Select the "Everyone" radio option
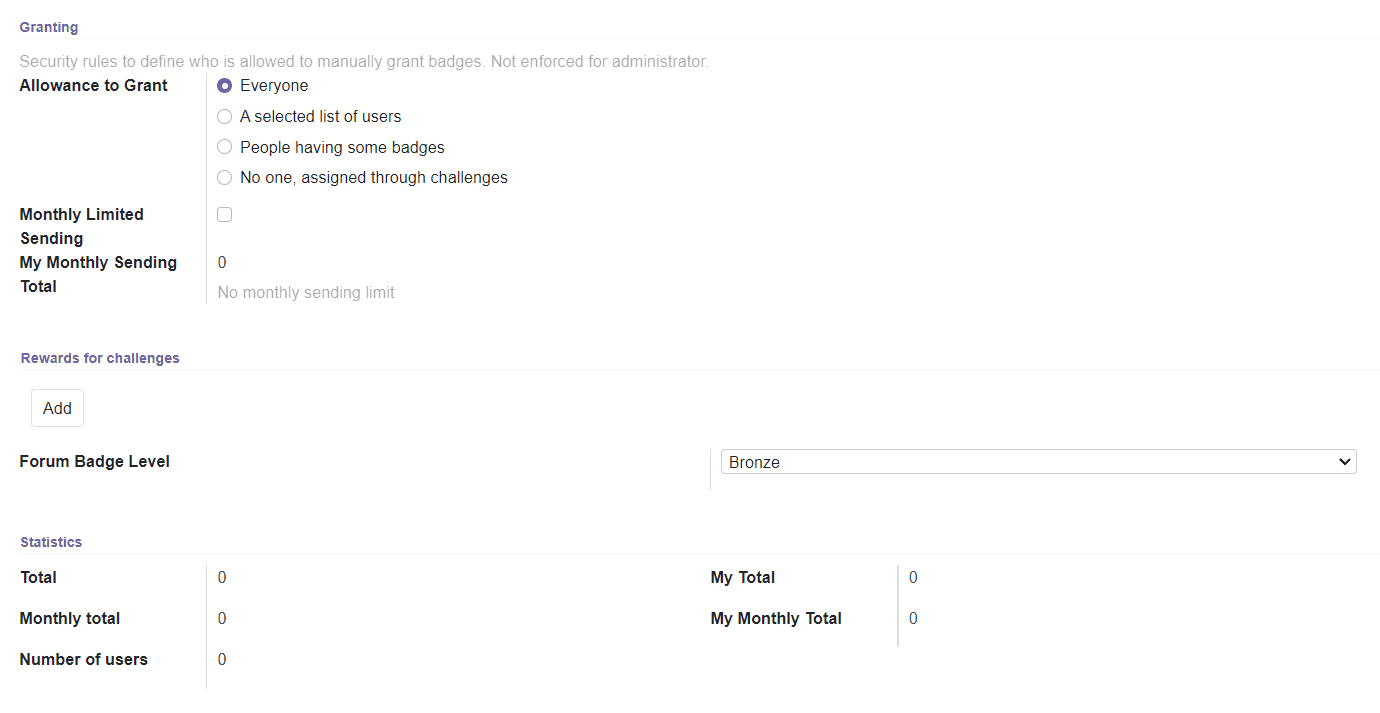Screen dimensions: 1380x713 tap(225, 86)
